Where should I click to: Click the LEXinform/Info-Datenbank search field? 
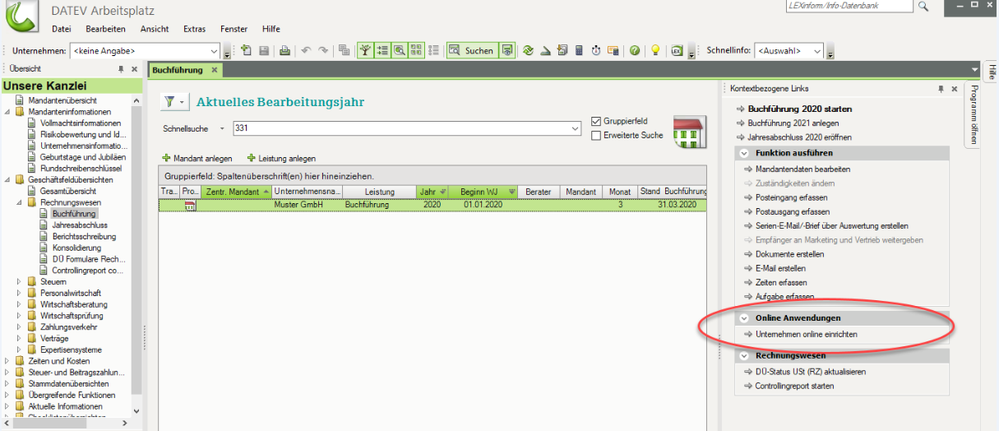pos(850,6)
